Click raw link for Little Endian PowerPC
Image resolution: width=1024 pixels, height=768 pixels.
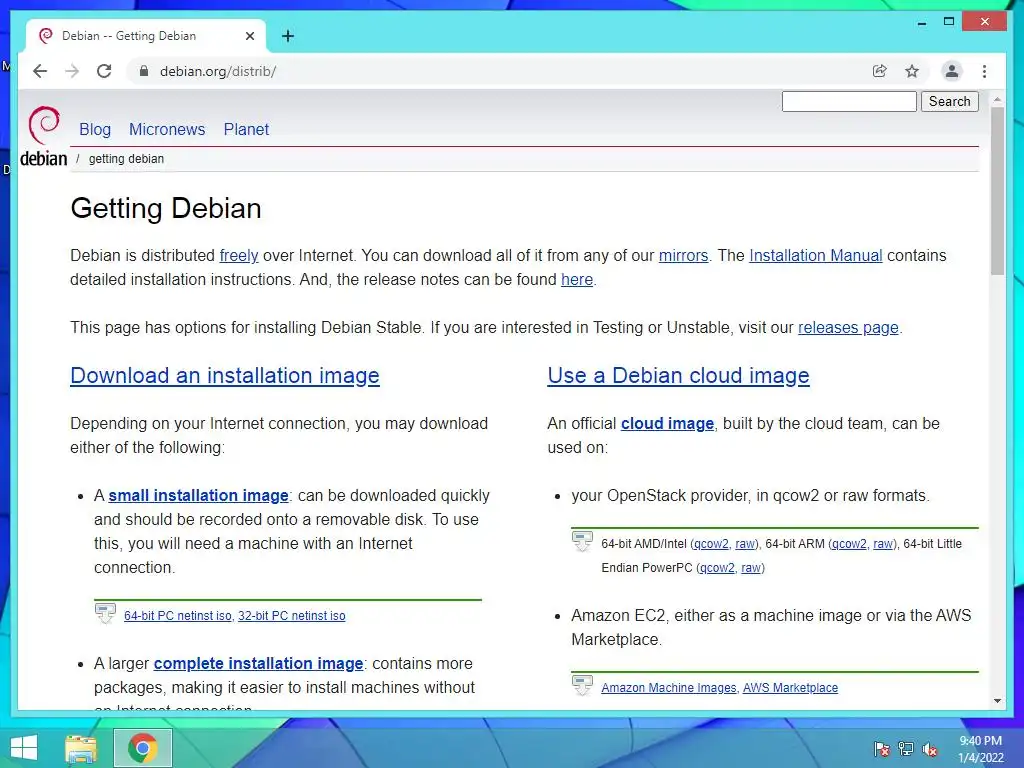[x=751, y=568]
